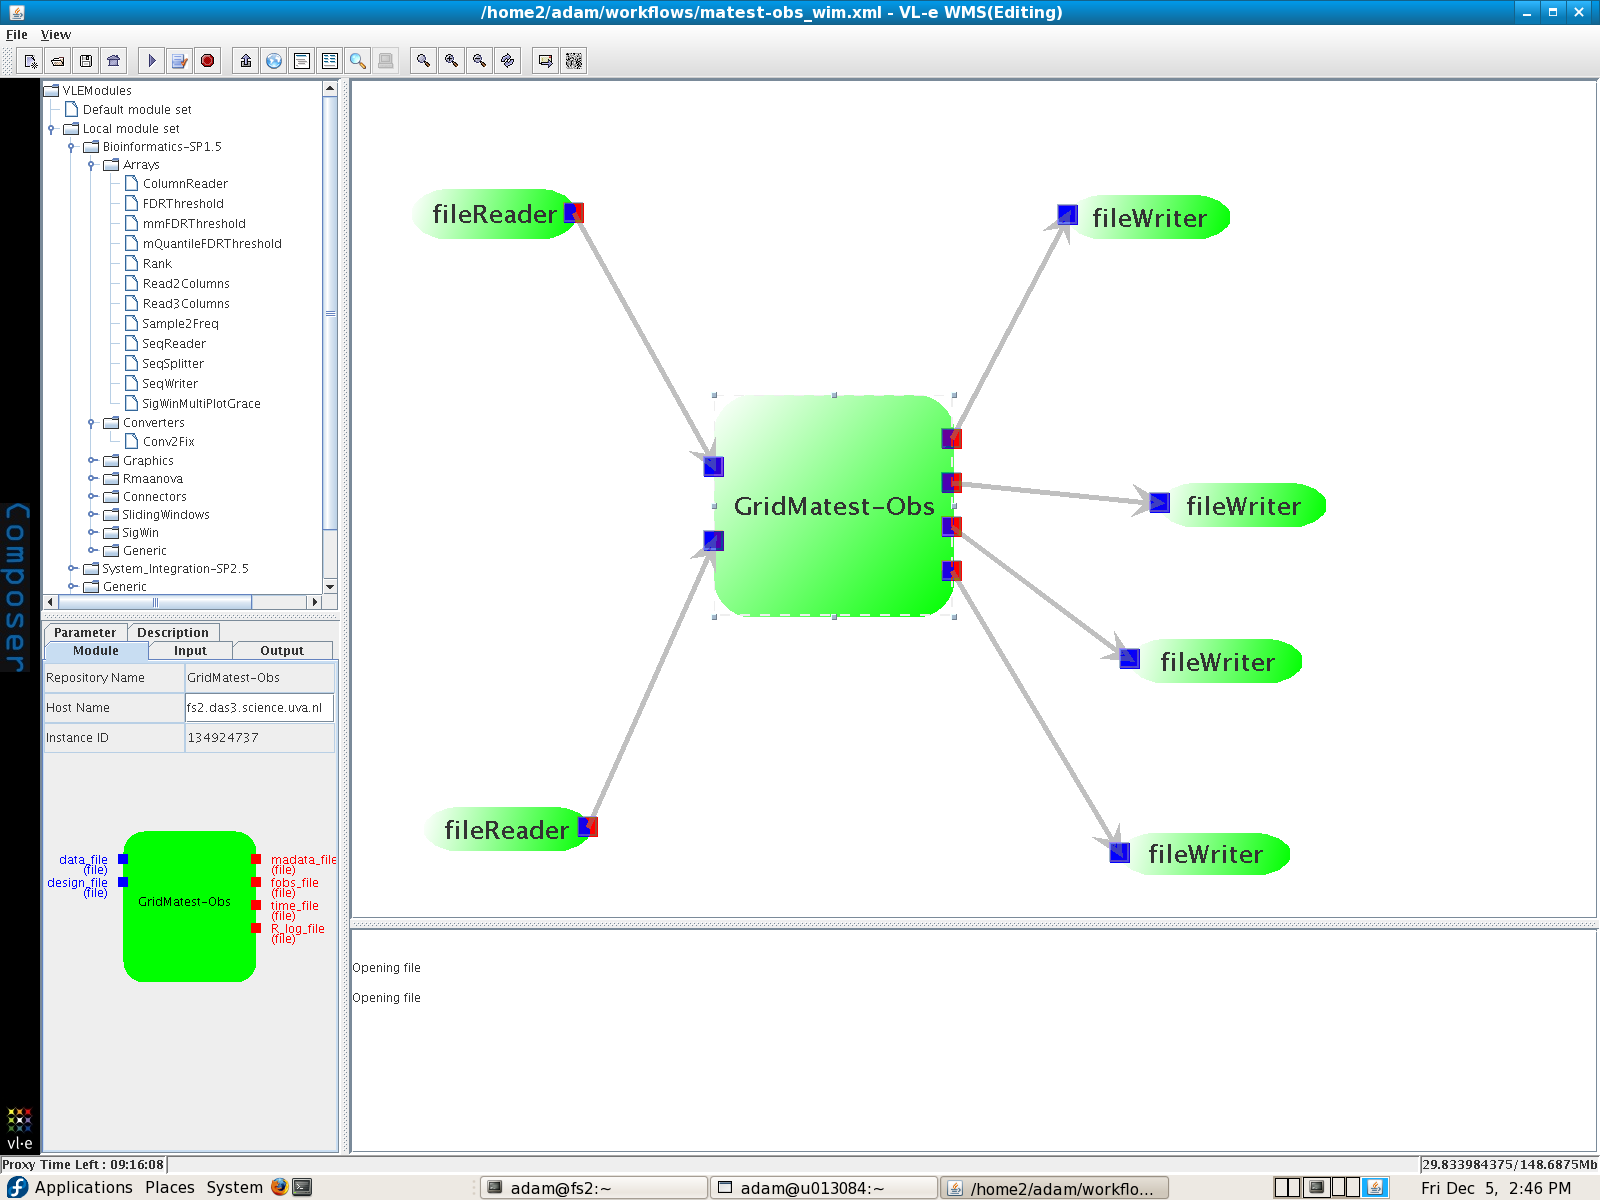Expand the SlidingWindows folder
The image size is (1600, 1200).
coord(92,515)
